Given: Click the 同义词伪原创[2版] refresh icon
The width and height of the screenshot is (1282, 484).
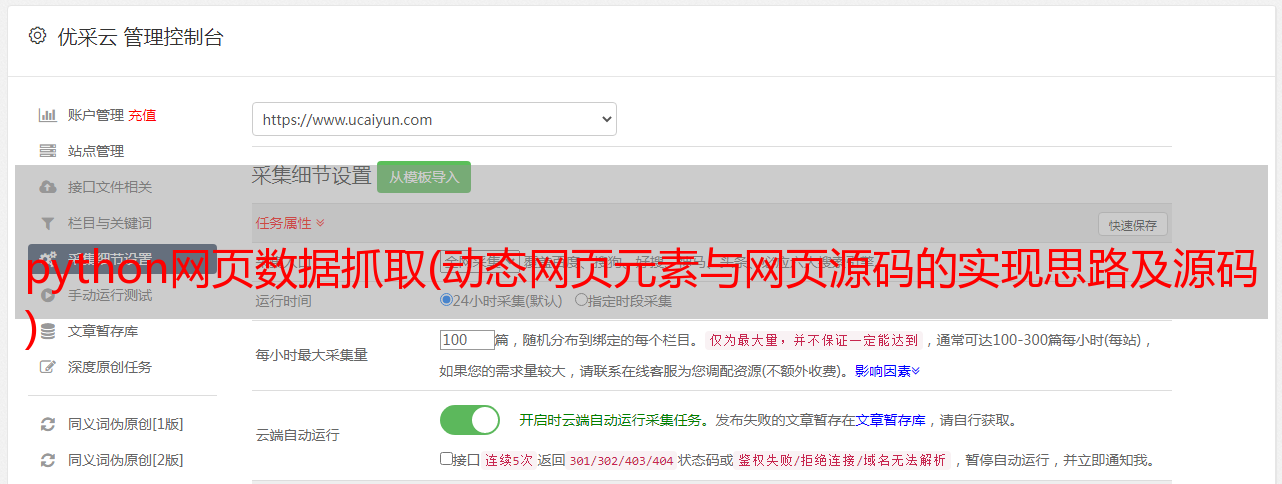Looking at the screenshot, I should pos(47,460).
